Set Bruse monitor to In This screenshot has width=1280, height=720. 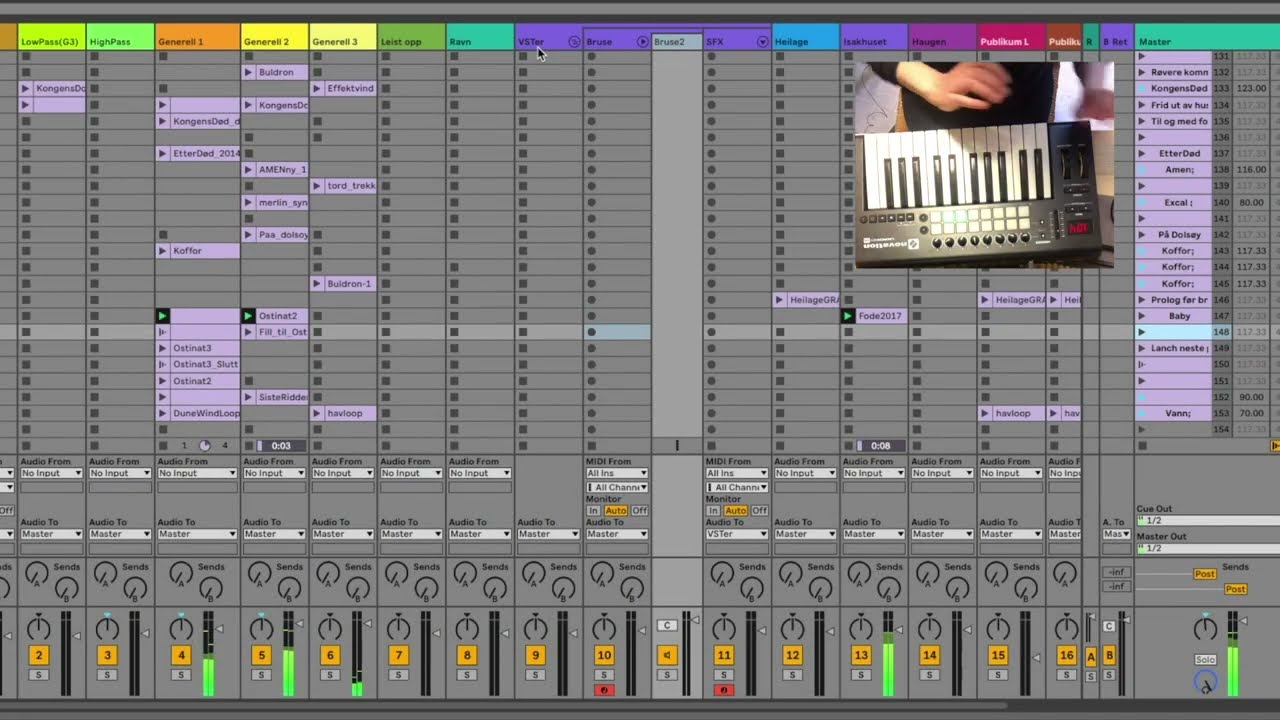pos(593,511)
